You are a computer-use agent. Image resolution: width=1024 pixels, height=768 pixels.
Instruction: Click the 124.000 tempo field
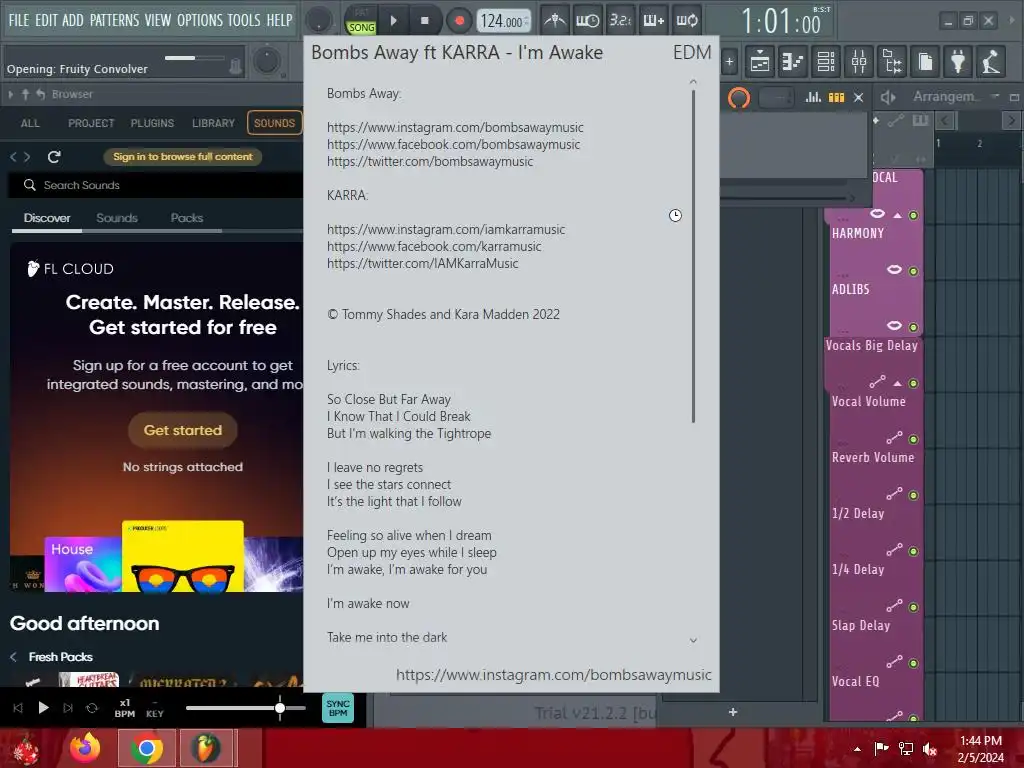point(504,22)
